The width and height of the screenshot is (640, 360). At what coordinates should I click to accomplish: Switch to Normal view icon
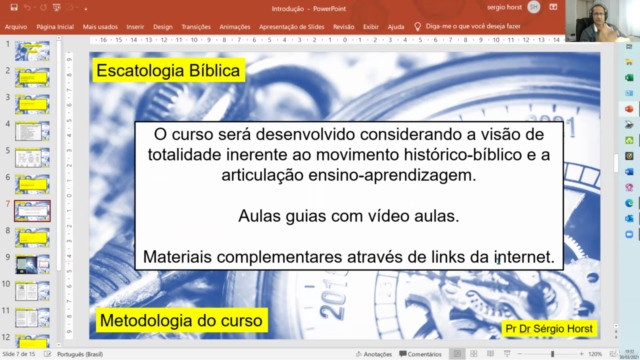click(x=457, y=354)
